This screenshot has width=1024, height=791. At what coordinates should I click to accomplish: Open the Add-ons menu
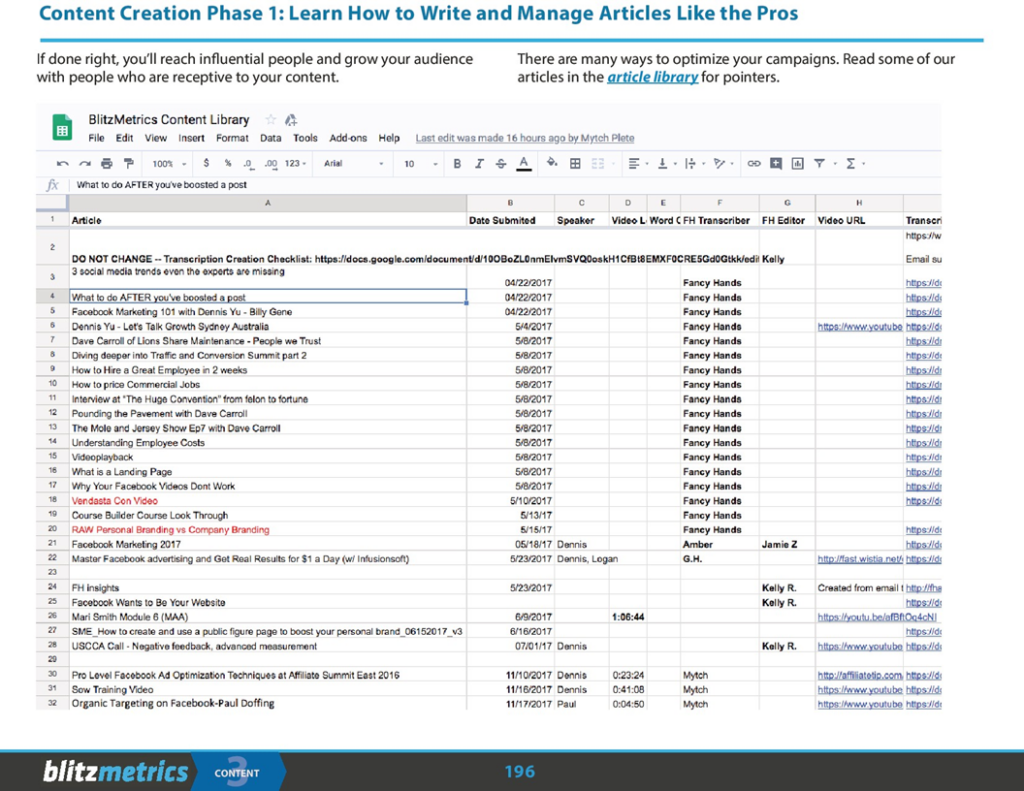[x=348, y=138]
